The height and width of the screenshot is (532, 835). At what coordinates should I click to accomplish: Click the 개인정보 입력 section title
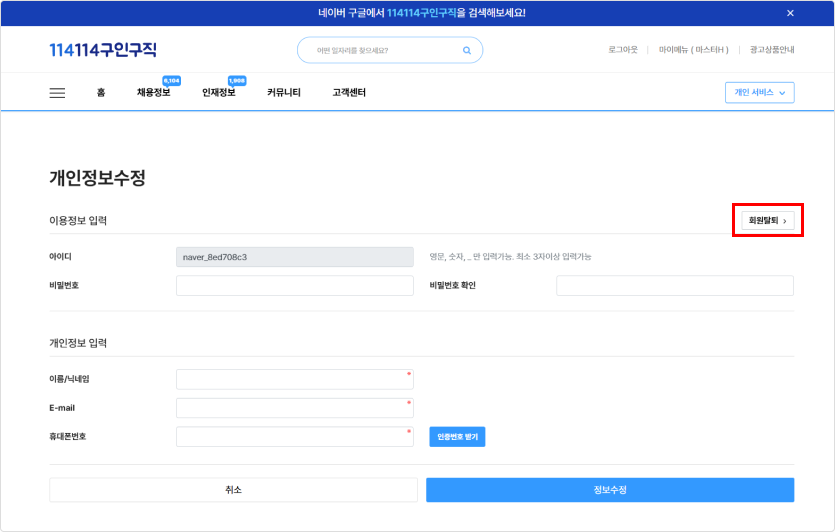78,343
